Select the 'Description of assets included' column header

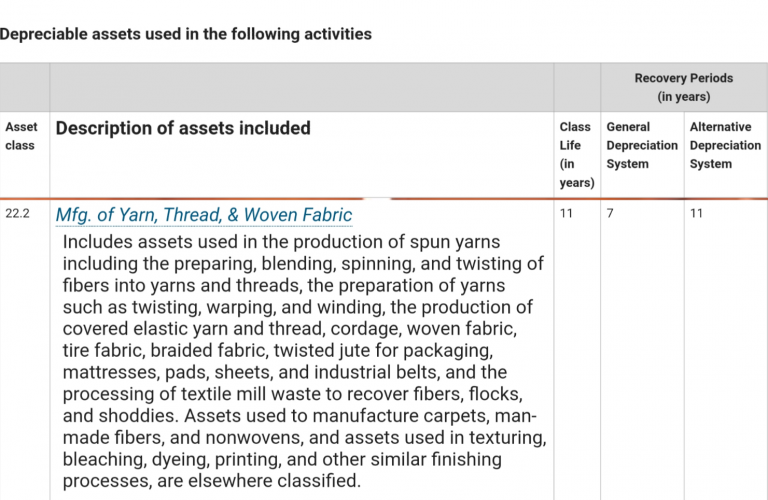[x=183, y=128]
